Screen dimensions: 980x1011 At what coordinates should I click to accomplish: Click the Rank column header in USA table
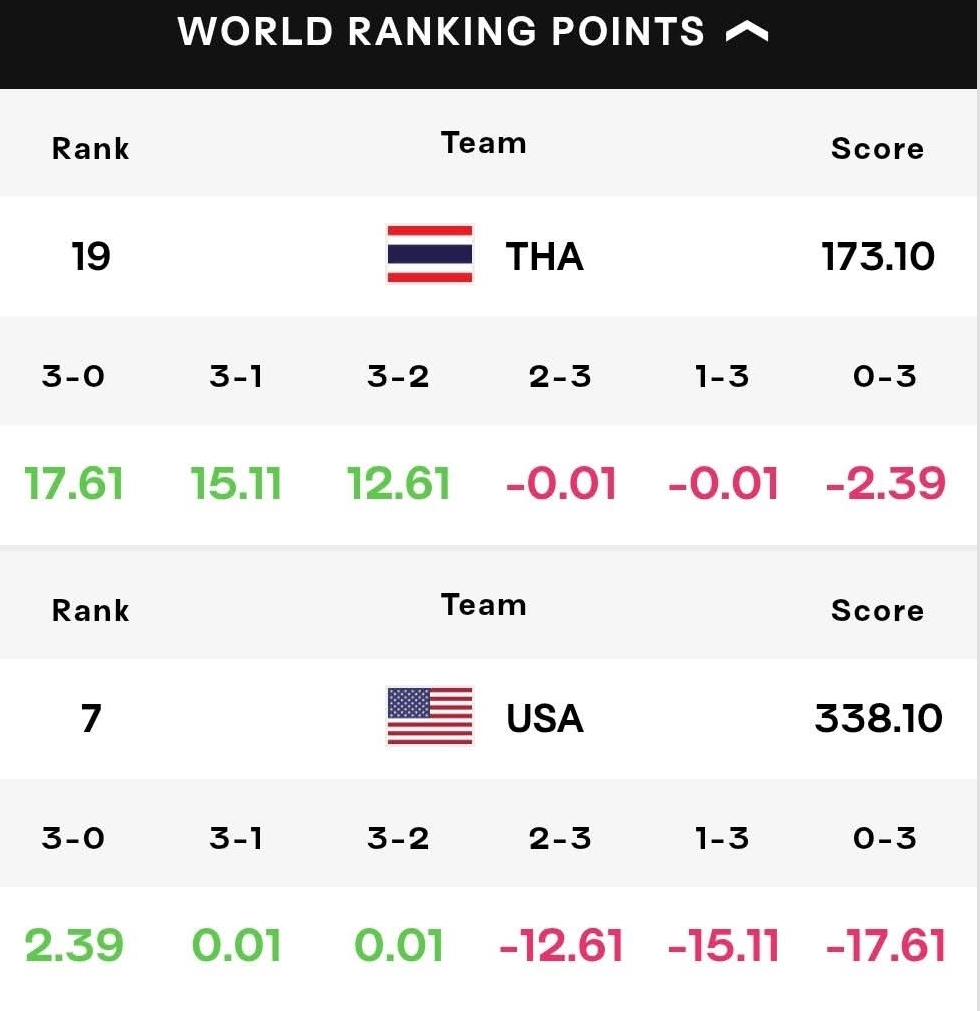tap(90, 611)
